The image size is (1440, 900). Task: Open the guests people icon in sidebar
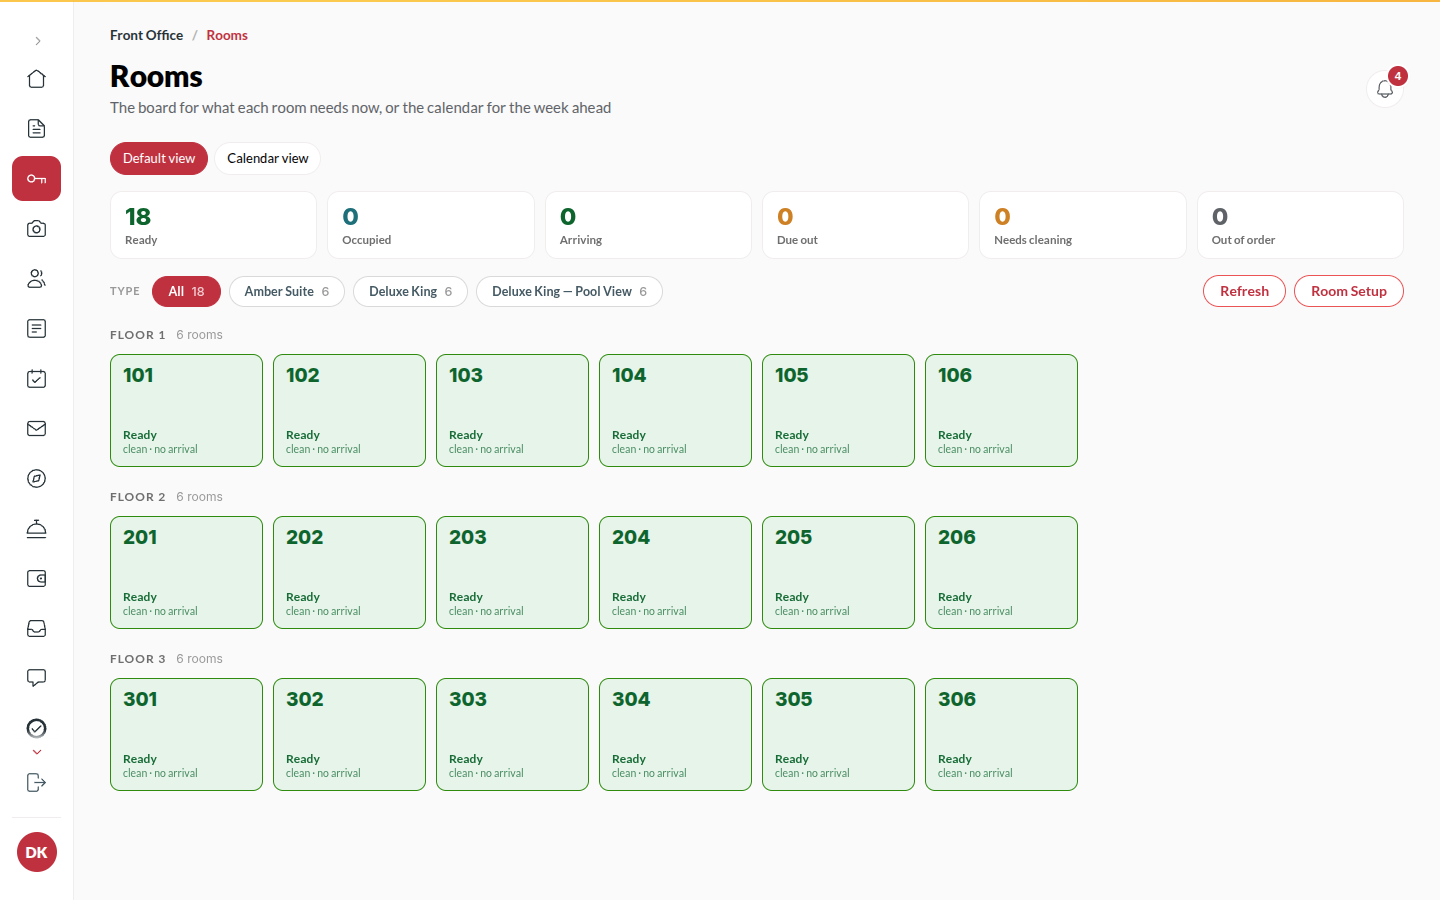pos(37,279)
